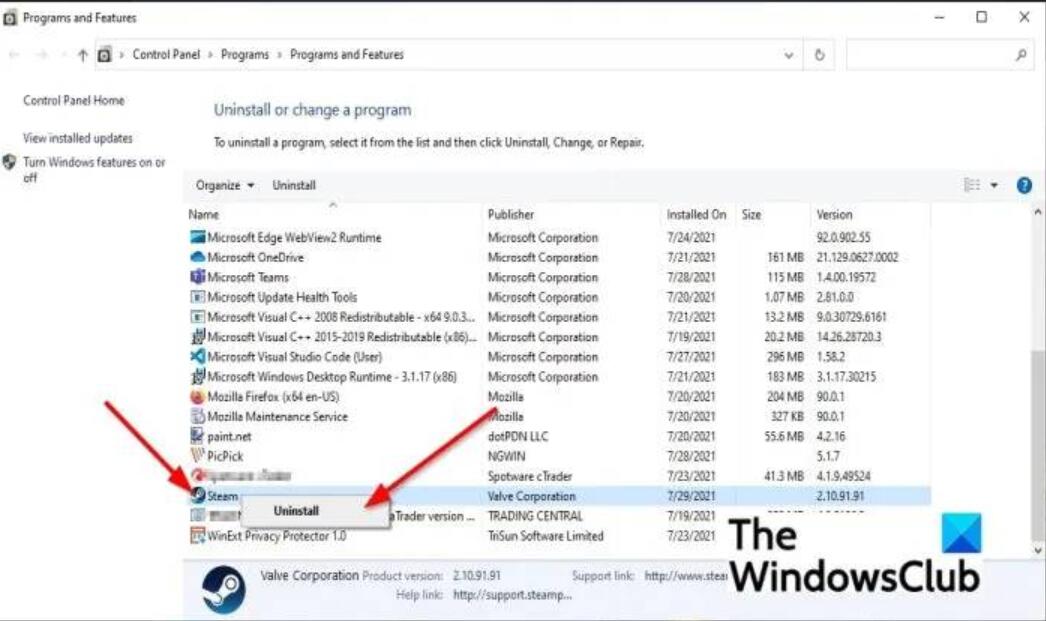This screenshot has width=1046, height=621.
Task: Click Uninstall in the toolbar
Action: (294, 185)
